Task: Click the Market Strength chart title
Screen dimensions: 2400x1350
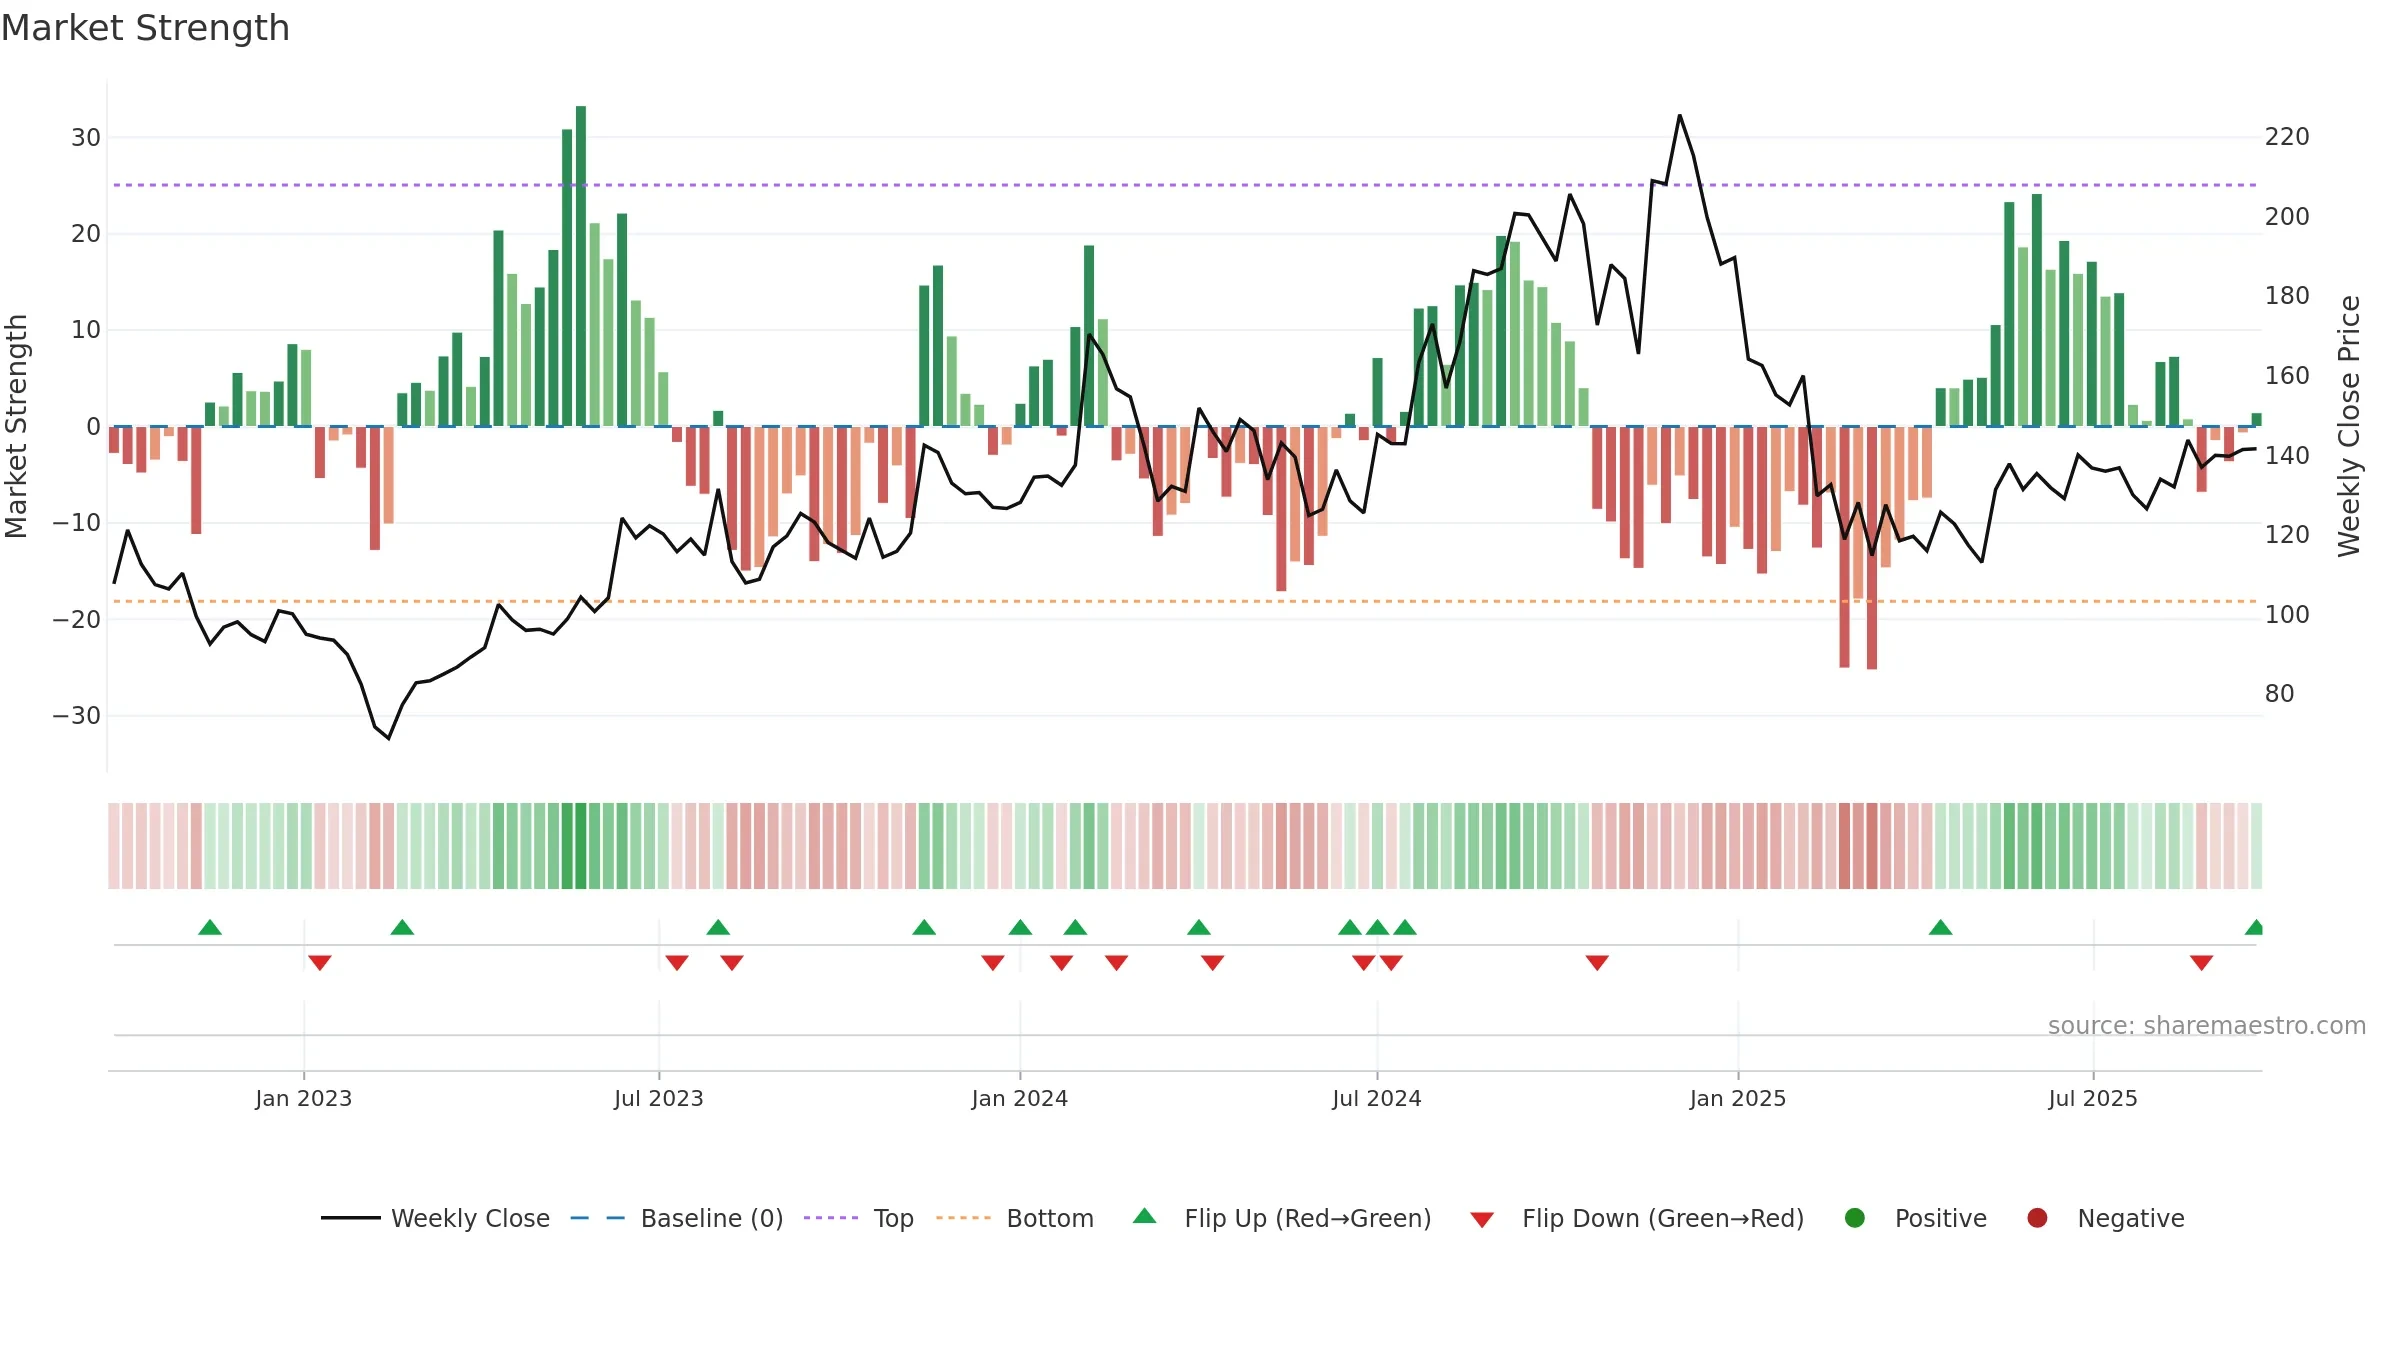Action: pyautogui.click(x=145, y=28)
